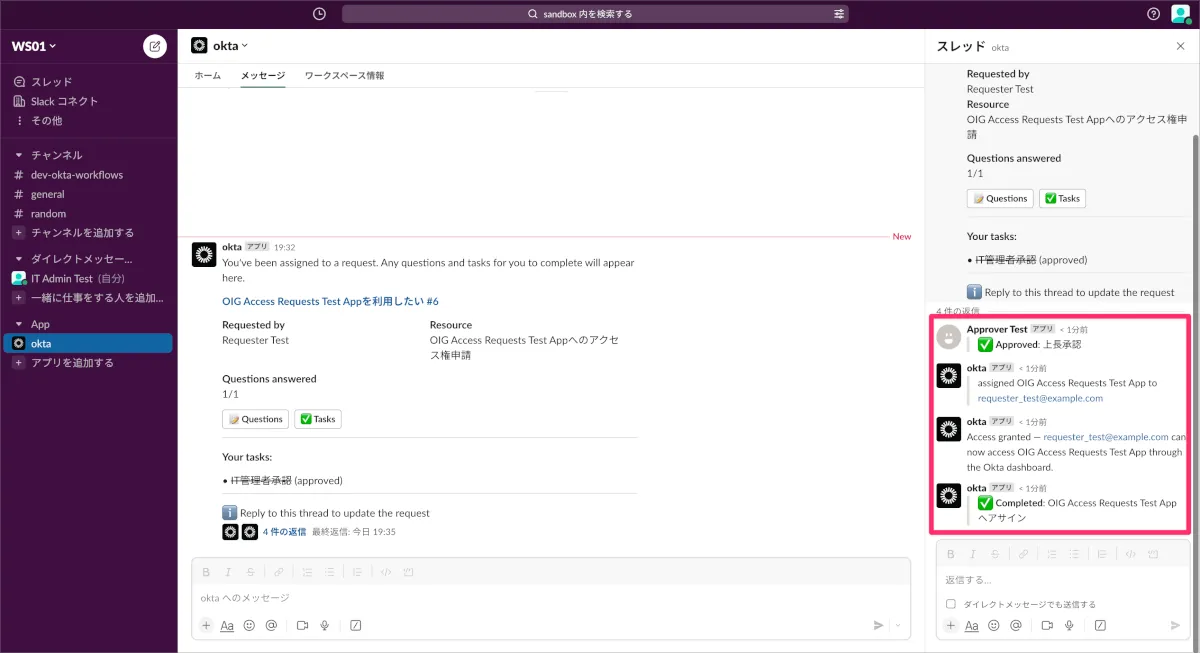
Task: Open okta app header dropdown
Action: click(x=230, y=45)
